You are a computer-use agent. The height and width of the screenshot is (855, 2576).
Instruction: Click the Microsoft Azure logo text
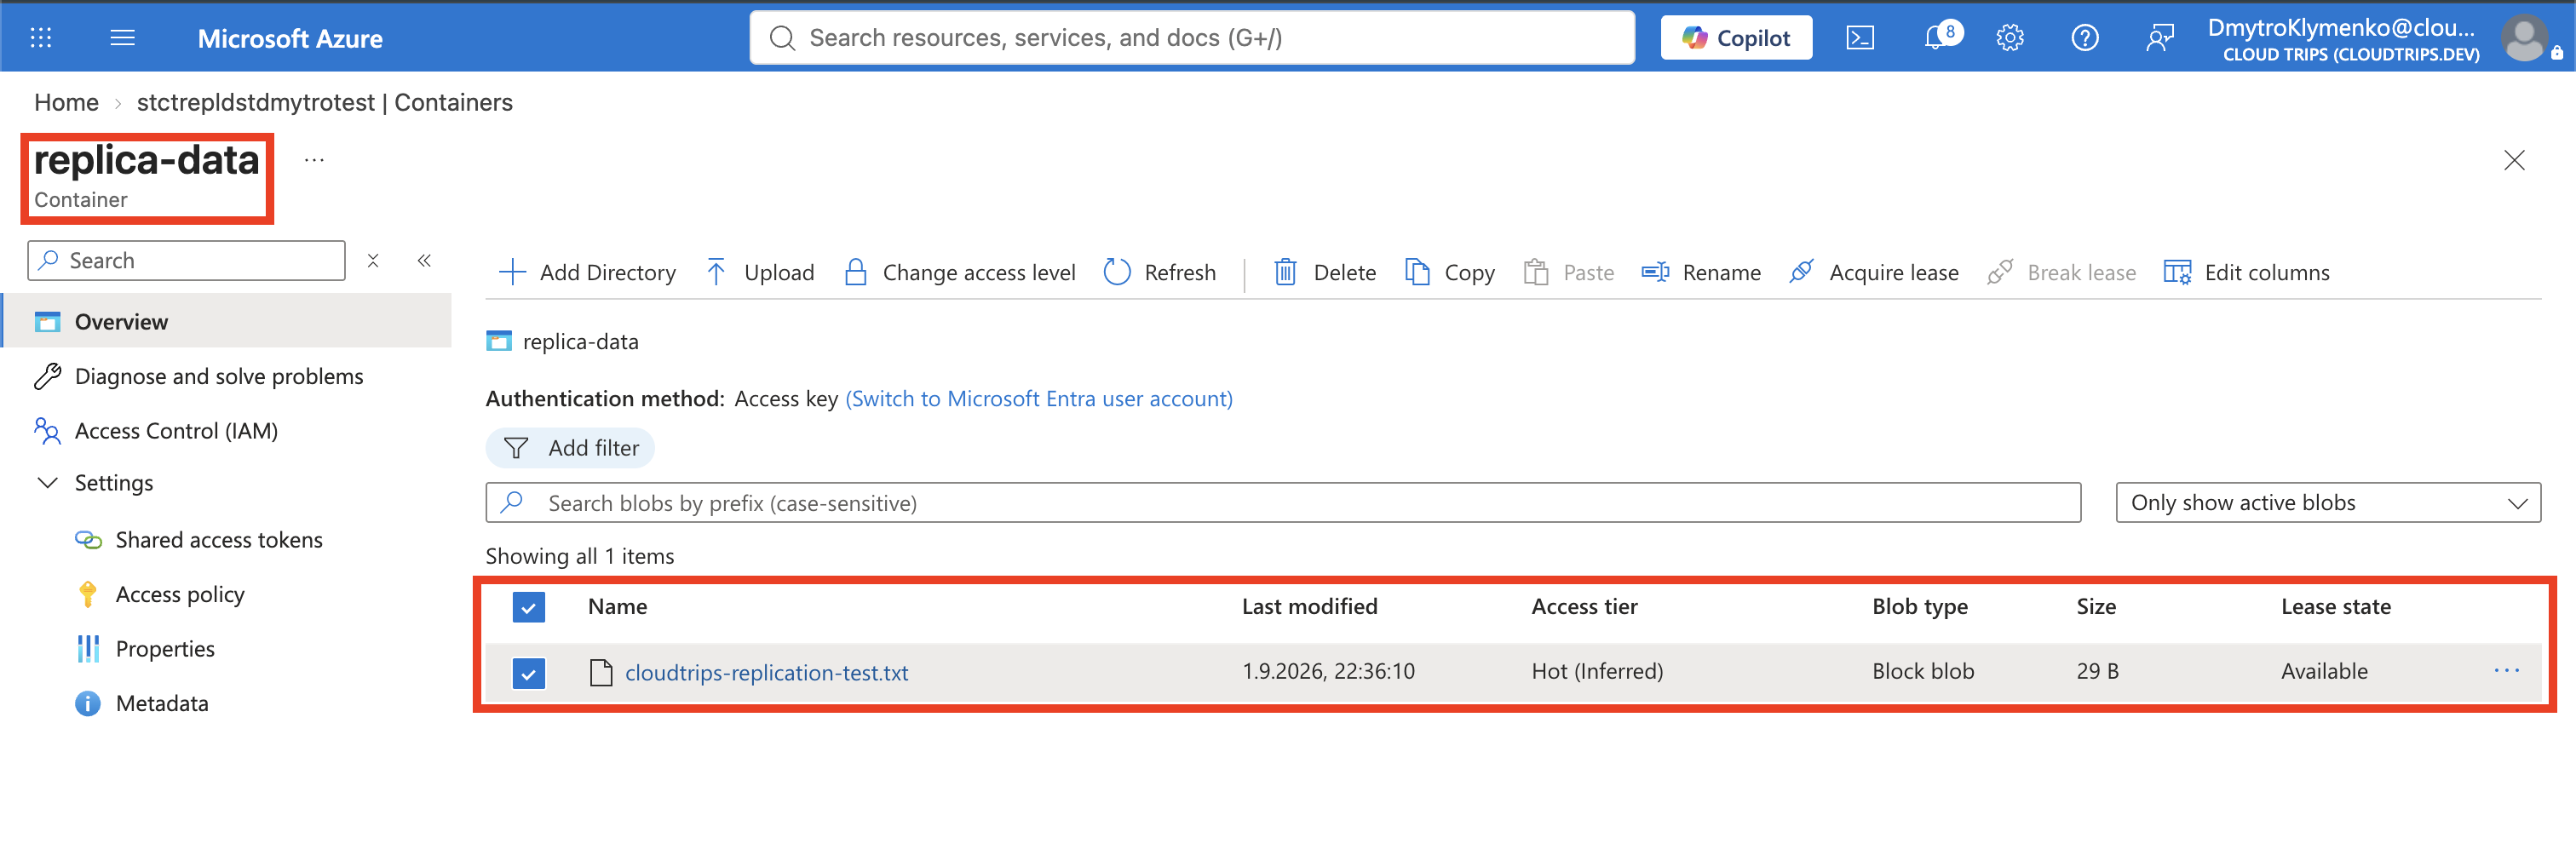[290, 38]
